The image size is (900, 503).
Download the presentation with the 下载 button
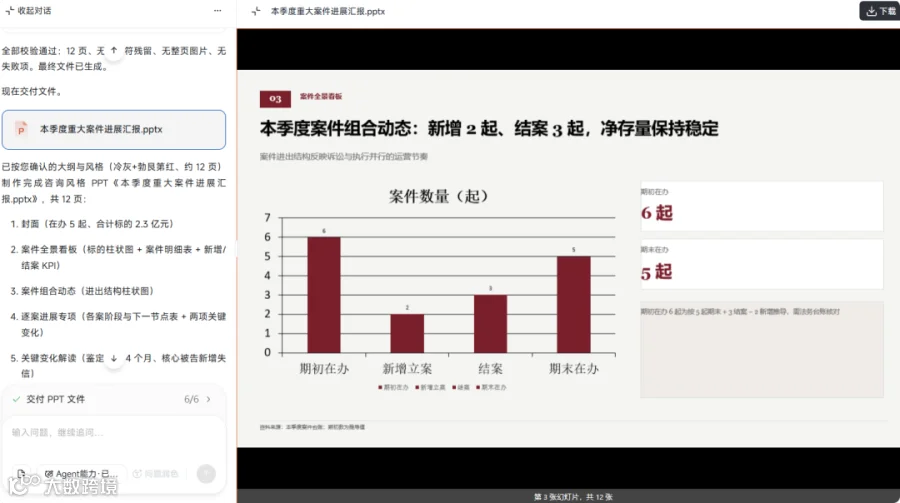tap(880, 11)
